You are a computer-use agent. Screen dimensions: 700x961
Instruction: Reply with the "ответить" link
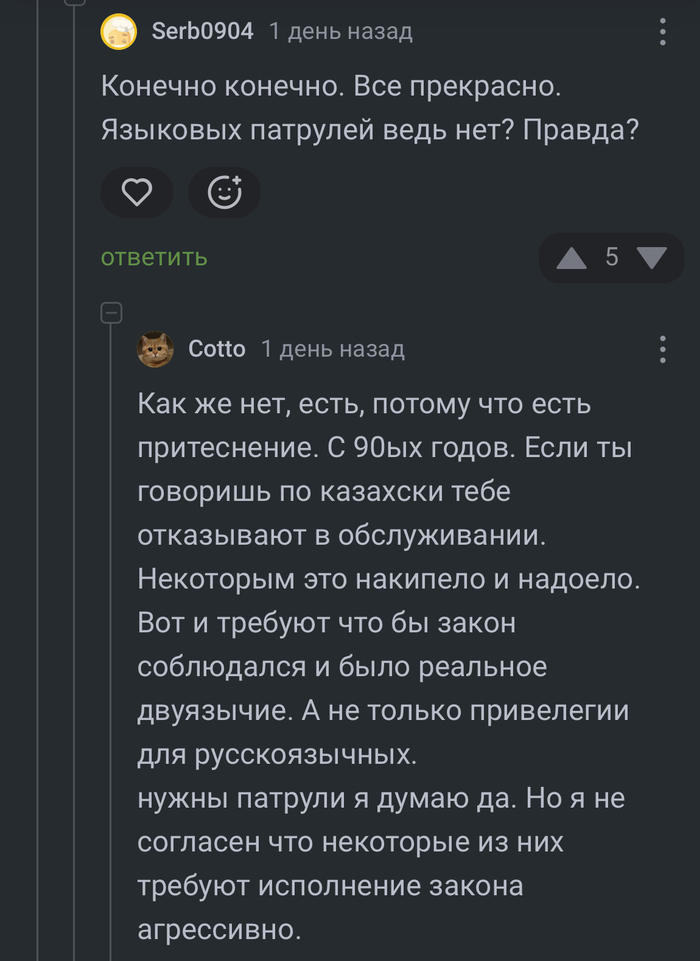[x=154, y=257]
